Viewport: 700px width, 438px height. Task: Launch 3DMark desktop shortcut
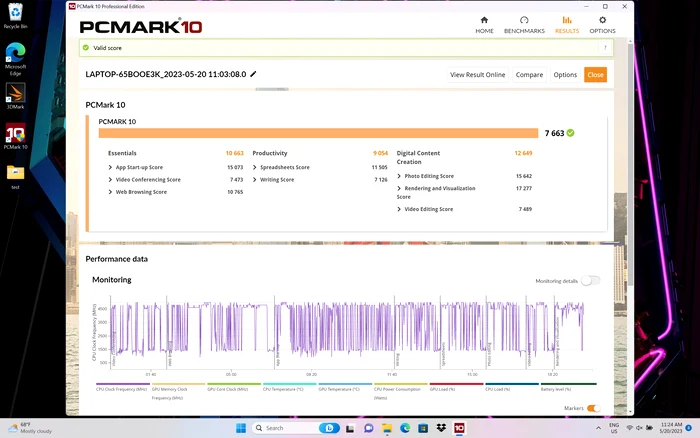[x=16, y=96]
